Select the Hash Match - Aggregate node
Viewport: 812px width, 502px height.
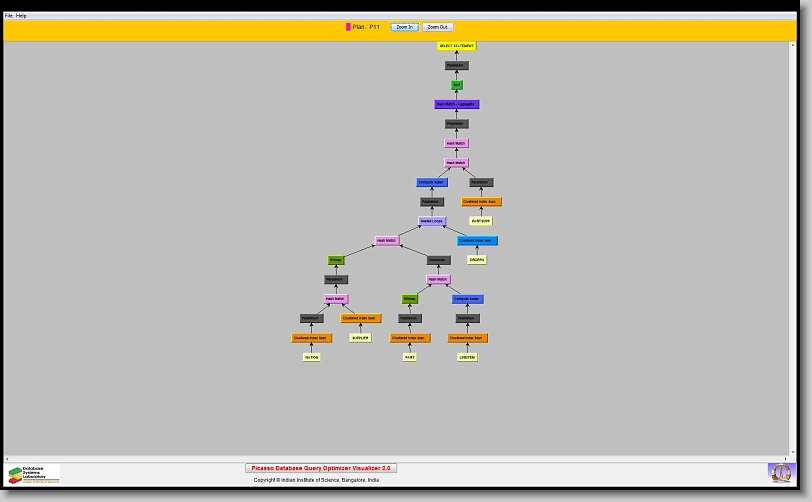click(457, 104)
